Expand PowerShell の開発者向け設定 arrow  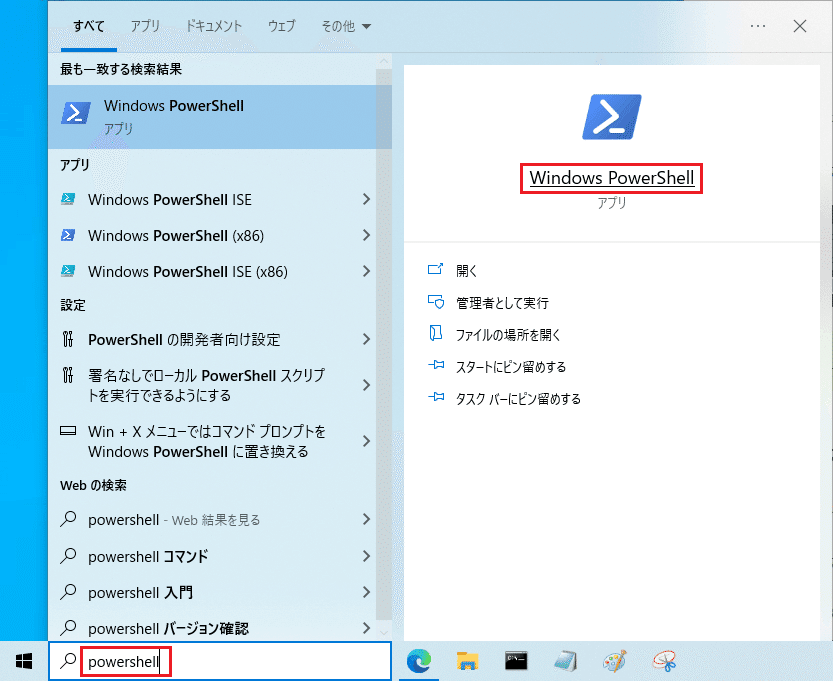point(366,339)
